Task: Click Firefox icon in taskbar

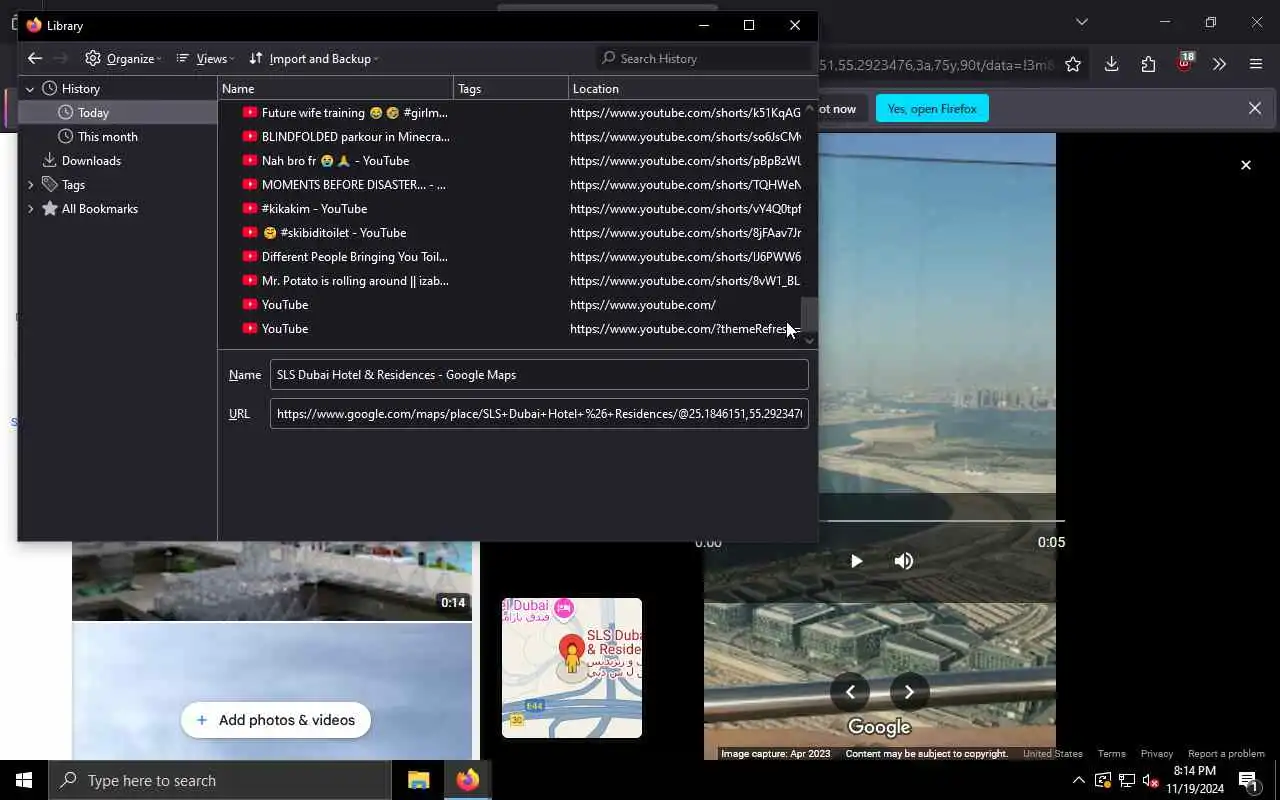Action: (x=467, y=780)
